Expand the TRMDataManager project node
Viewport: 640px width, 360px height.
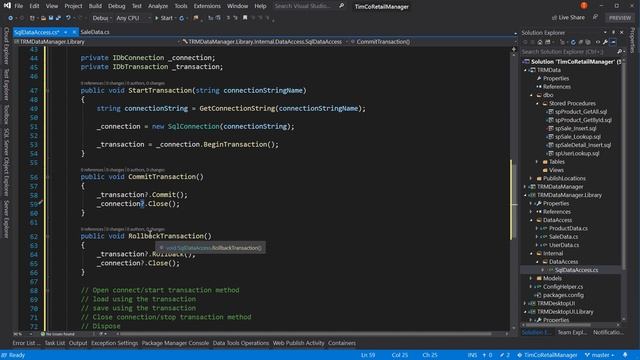pos(526,187)
